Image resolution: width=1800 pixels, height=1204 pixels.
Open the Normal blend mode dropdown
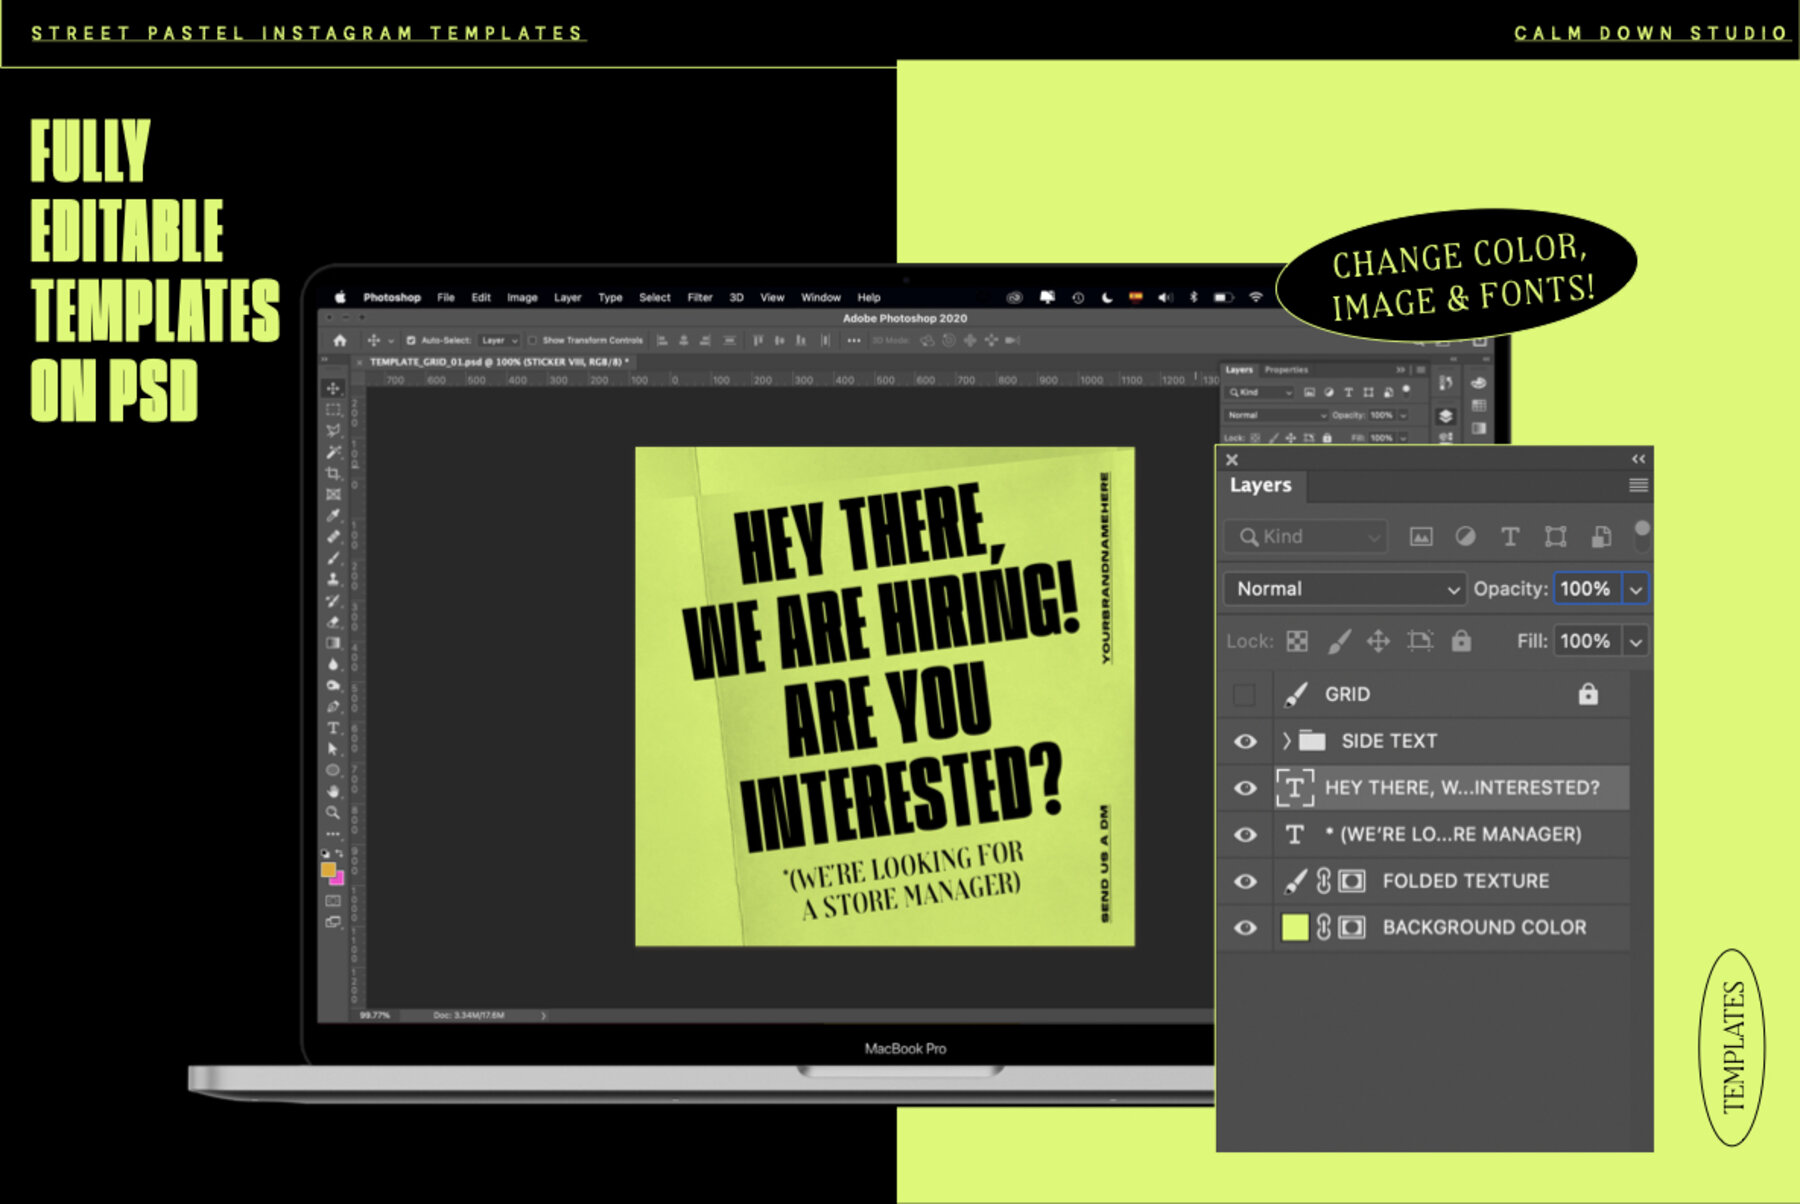(x=1344, y=589)
